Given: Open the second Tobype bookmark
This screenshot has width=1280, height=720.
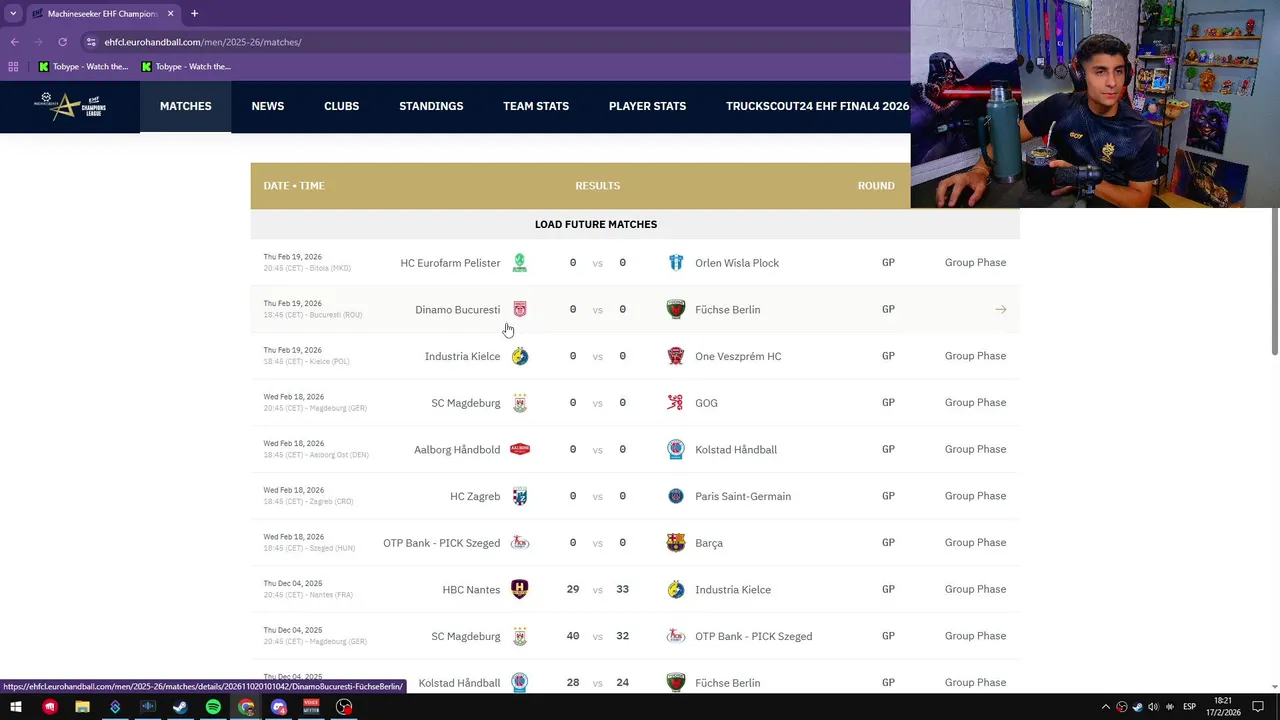Looking at the screenshot, I should tap(187, 67).
